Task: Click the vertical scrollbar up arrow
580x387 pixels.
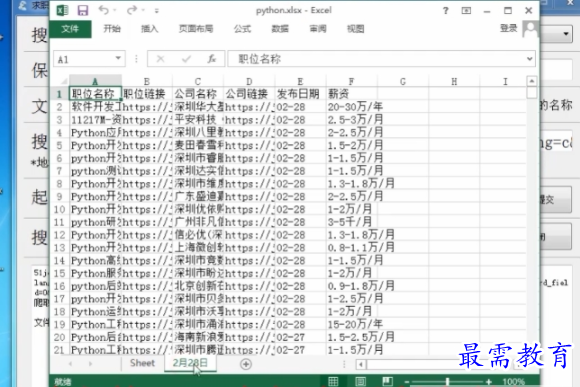Action: tap(532, 81)
